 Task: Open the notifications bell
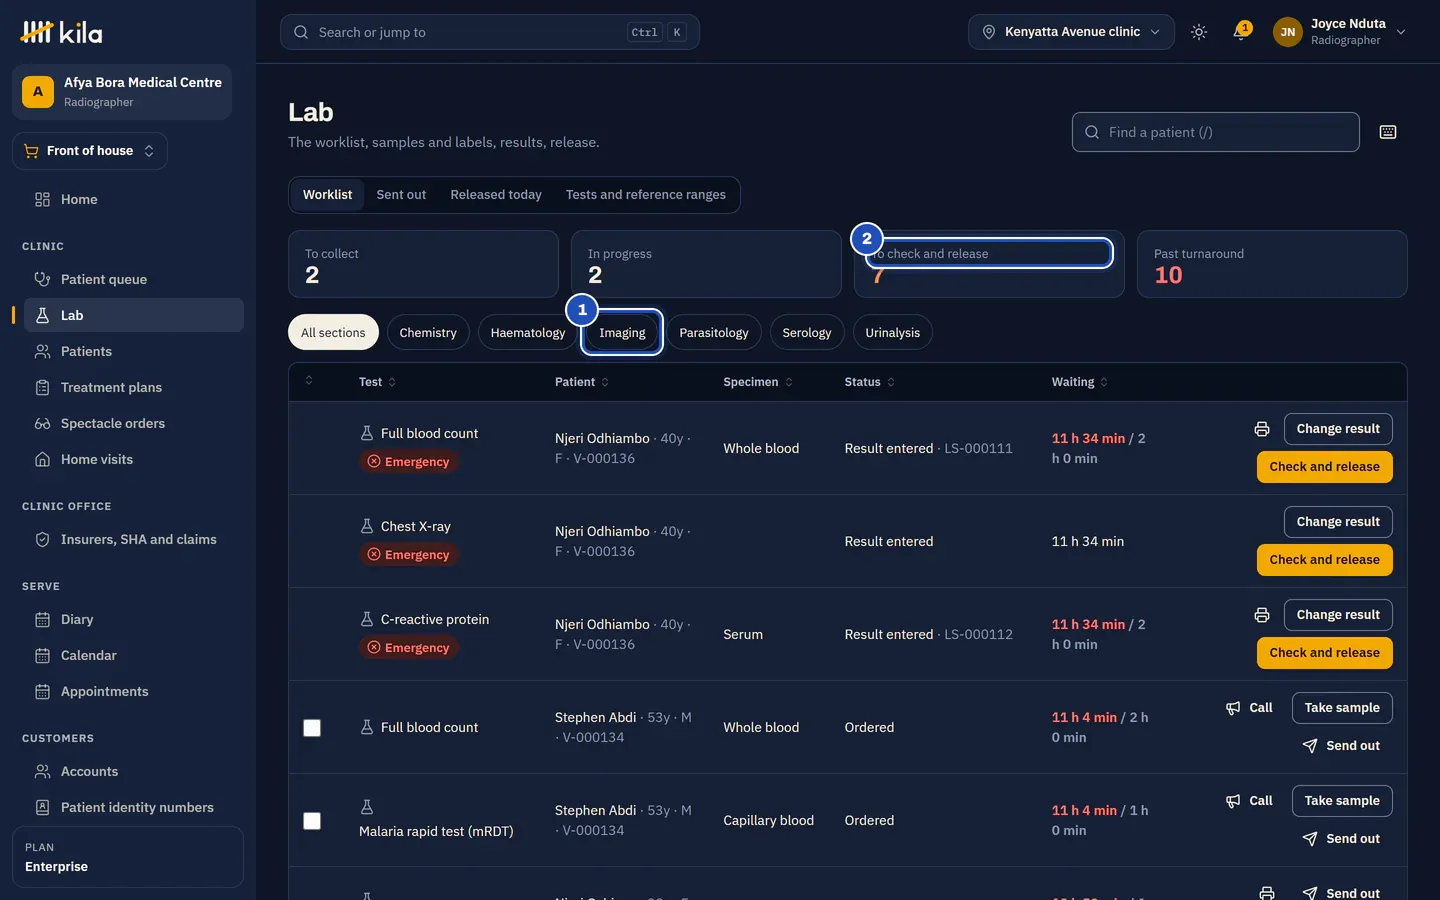1241,32
